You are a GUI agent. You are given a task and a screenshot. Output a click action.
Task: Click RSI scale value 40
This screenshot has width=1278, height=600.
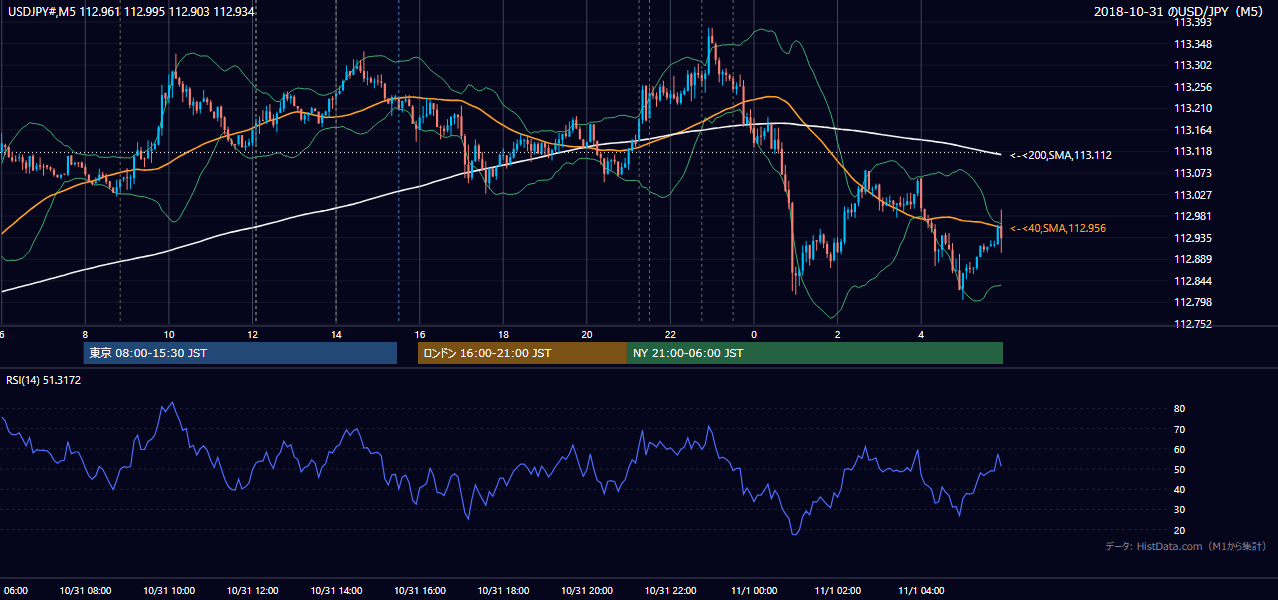tap(1180, 490)
